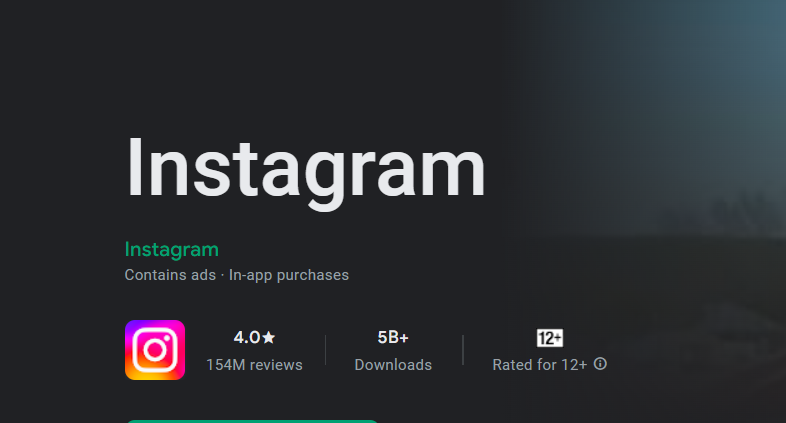Click the large Instagram title heading
The height and width of the screenshot is (423, 786).
click(305, 168)
